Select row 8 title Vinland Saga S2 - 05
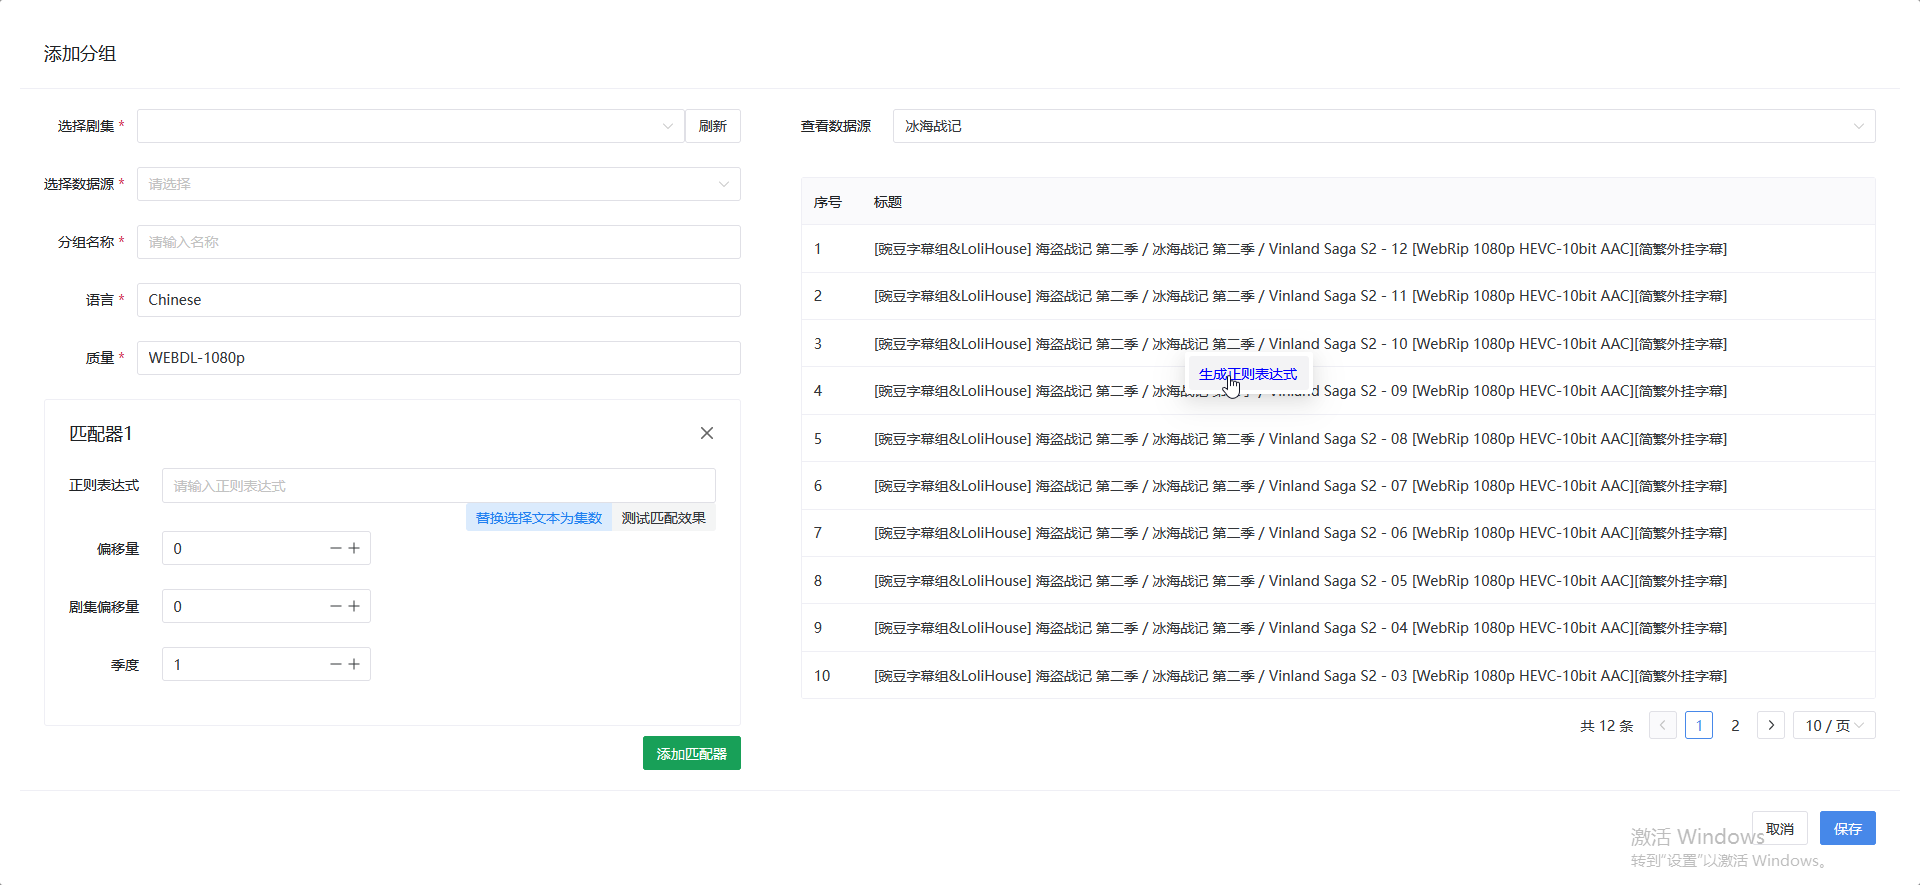This screenshot has height=885, width=1920. pos(1300,581)
